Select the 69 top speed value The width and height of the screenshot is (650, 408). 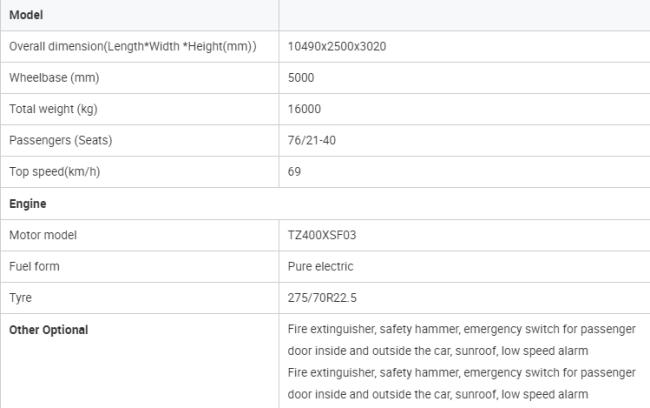tap(294, 171)
